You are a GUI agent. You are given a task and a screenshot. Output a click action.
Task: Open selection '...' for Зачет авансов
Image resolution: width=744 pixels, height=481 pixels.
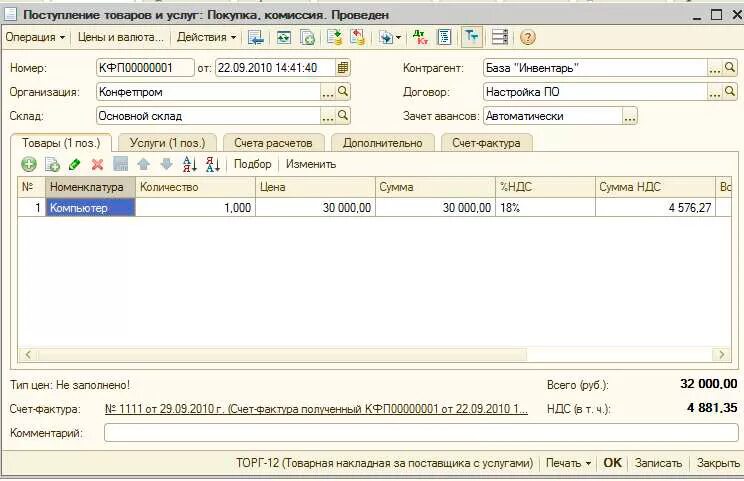pos(630,116)
